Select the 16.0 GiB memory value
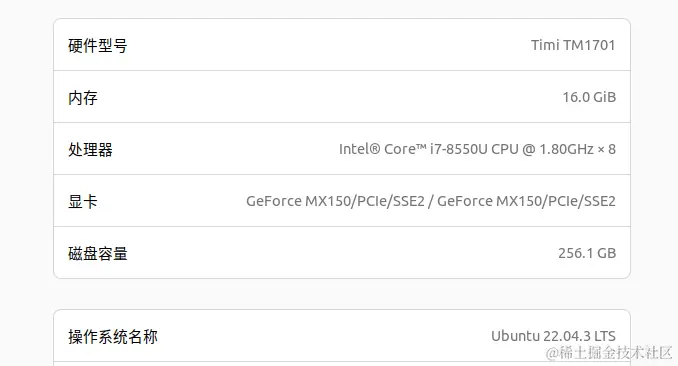Screen dimensions: 678x366 click(589, 97)
